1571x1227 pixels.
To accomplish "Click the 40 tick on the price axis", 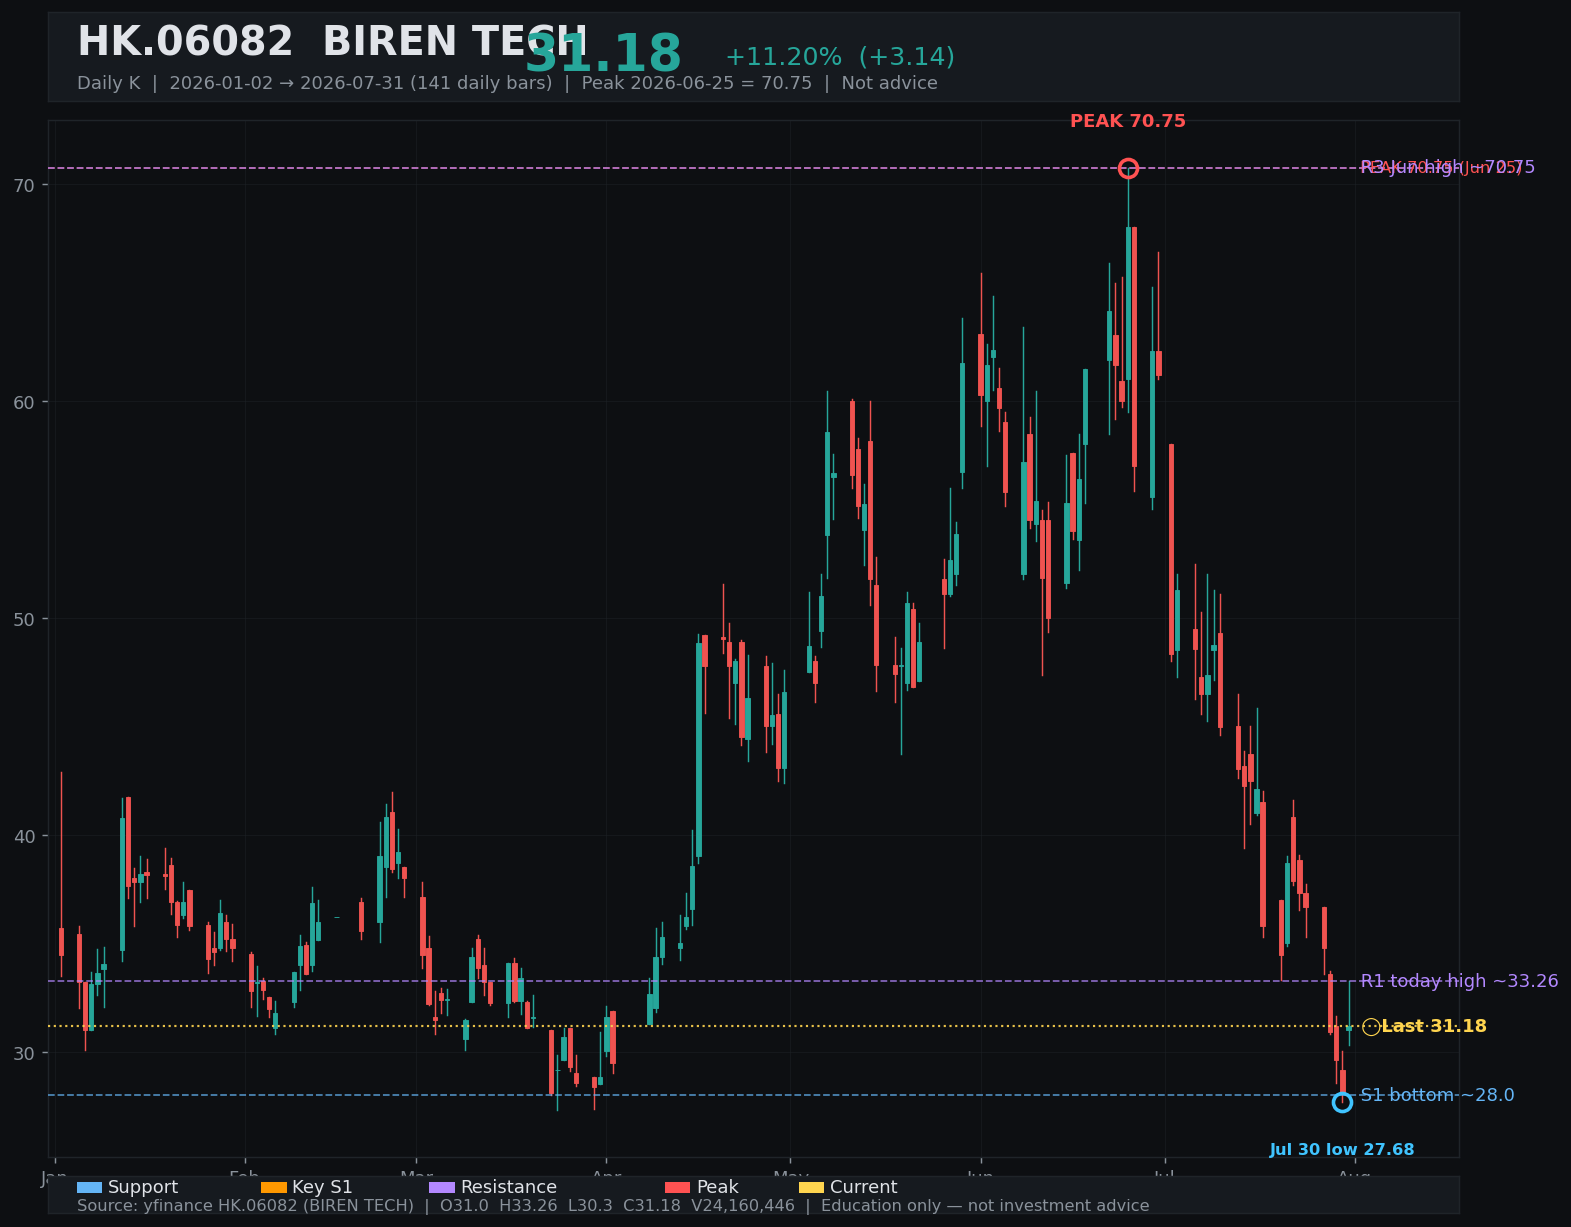I will coord(24,837).
